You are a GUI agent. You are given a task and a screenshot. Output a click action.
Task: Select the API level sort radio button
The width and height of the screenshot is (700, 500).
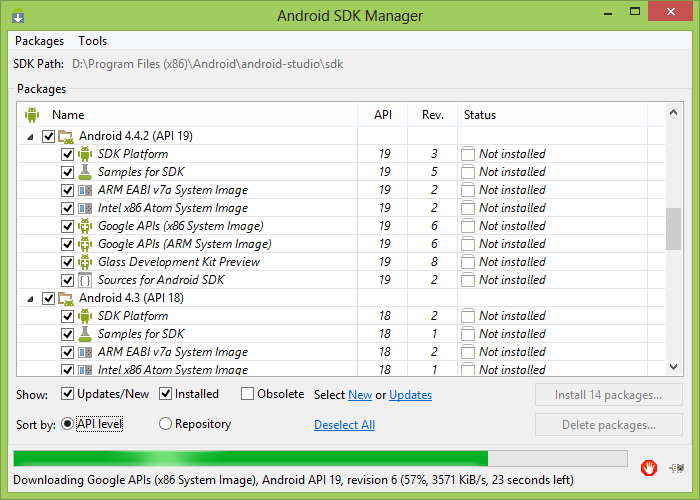tap(67, 424)
